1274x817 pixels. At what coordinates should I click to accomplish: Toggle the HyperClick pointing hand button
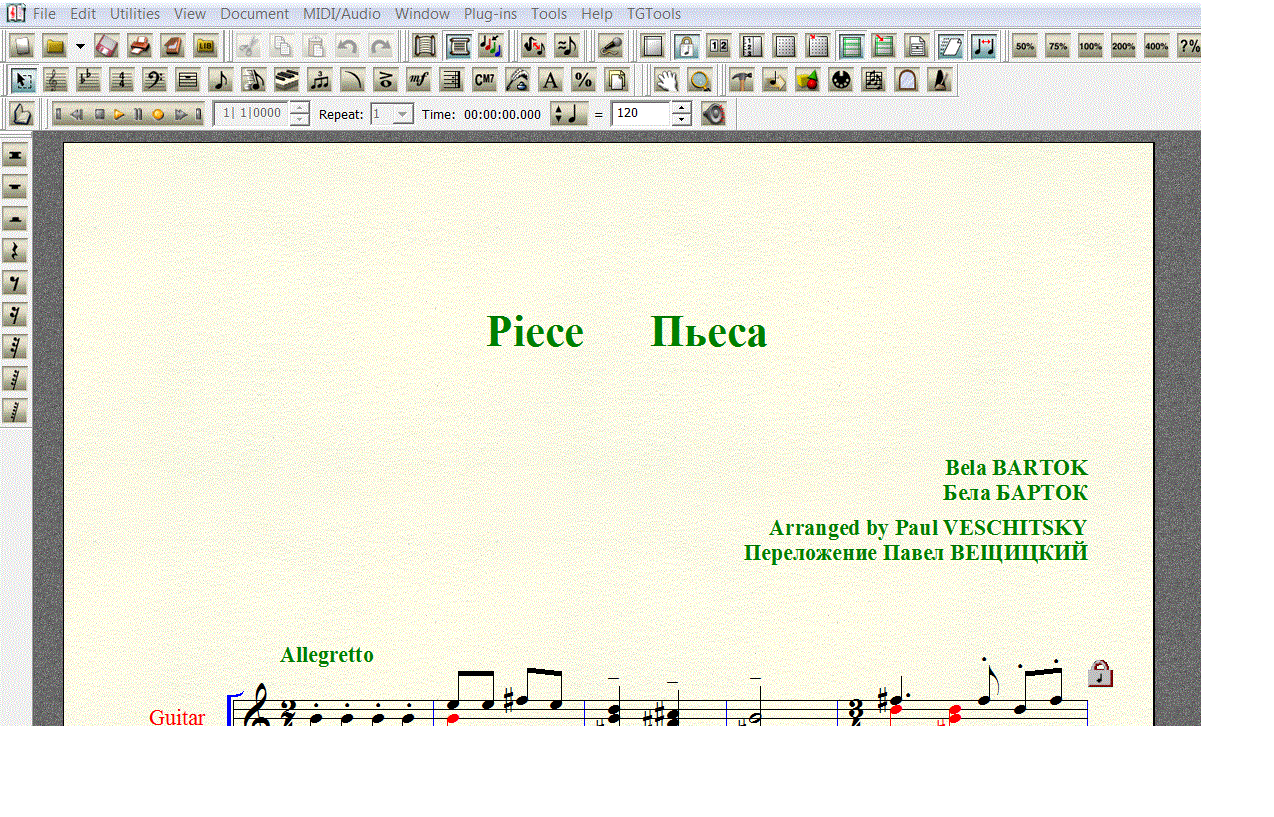click(22, 114)
